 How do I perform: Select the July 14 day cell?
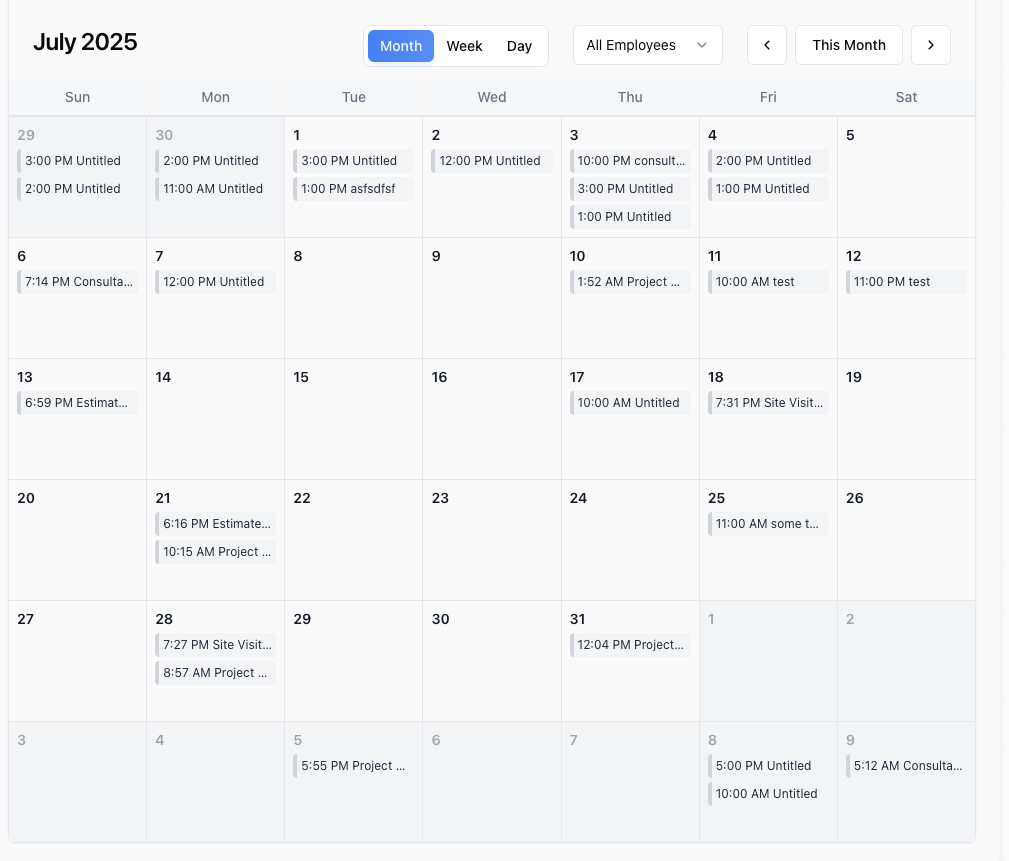[x=216, y=419]
